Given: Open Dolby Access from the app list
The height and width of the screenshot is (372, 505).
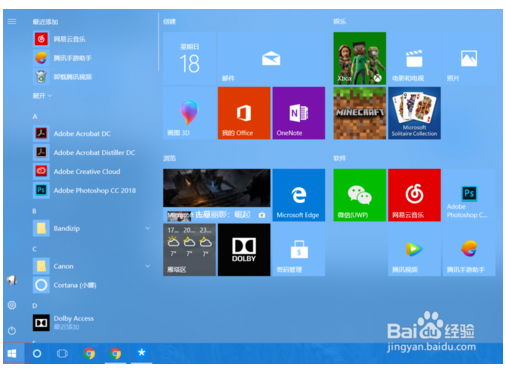Looking at the screenshot, I should point(92,323).
